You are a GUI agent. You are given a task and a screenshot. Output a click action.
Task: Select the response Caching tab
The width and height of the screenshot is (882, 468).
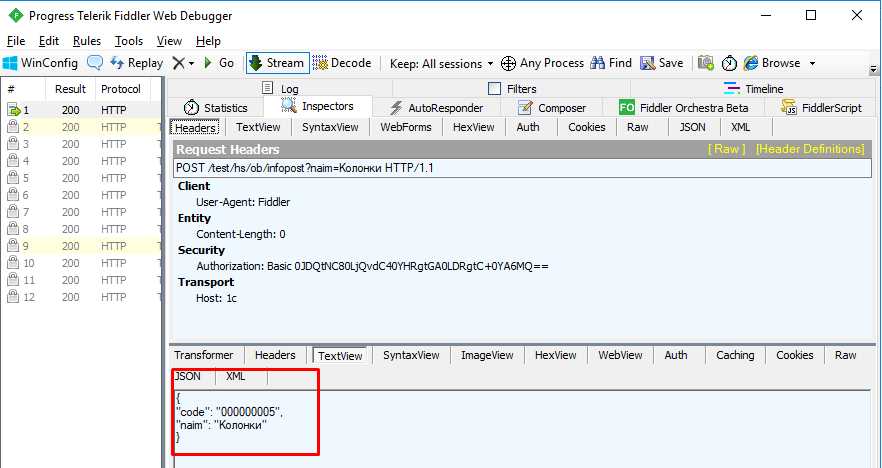point(735,355)
